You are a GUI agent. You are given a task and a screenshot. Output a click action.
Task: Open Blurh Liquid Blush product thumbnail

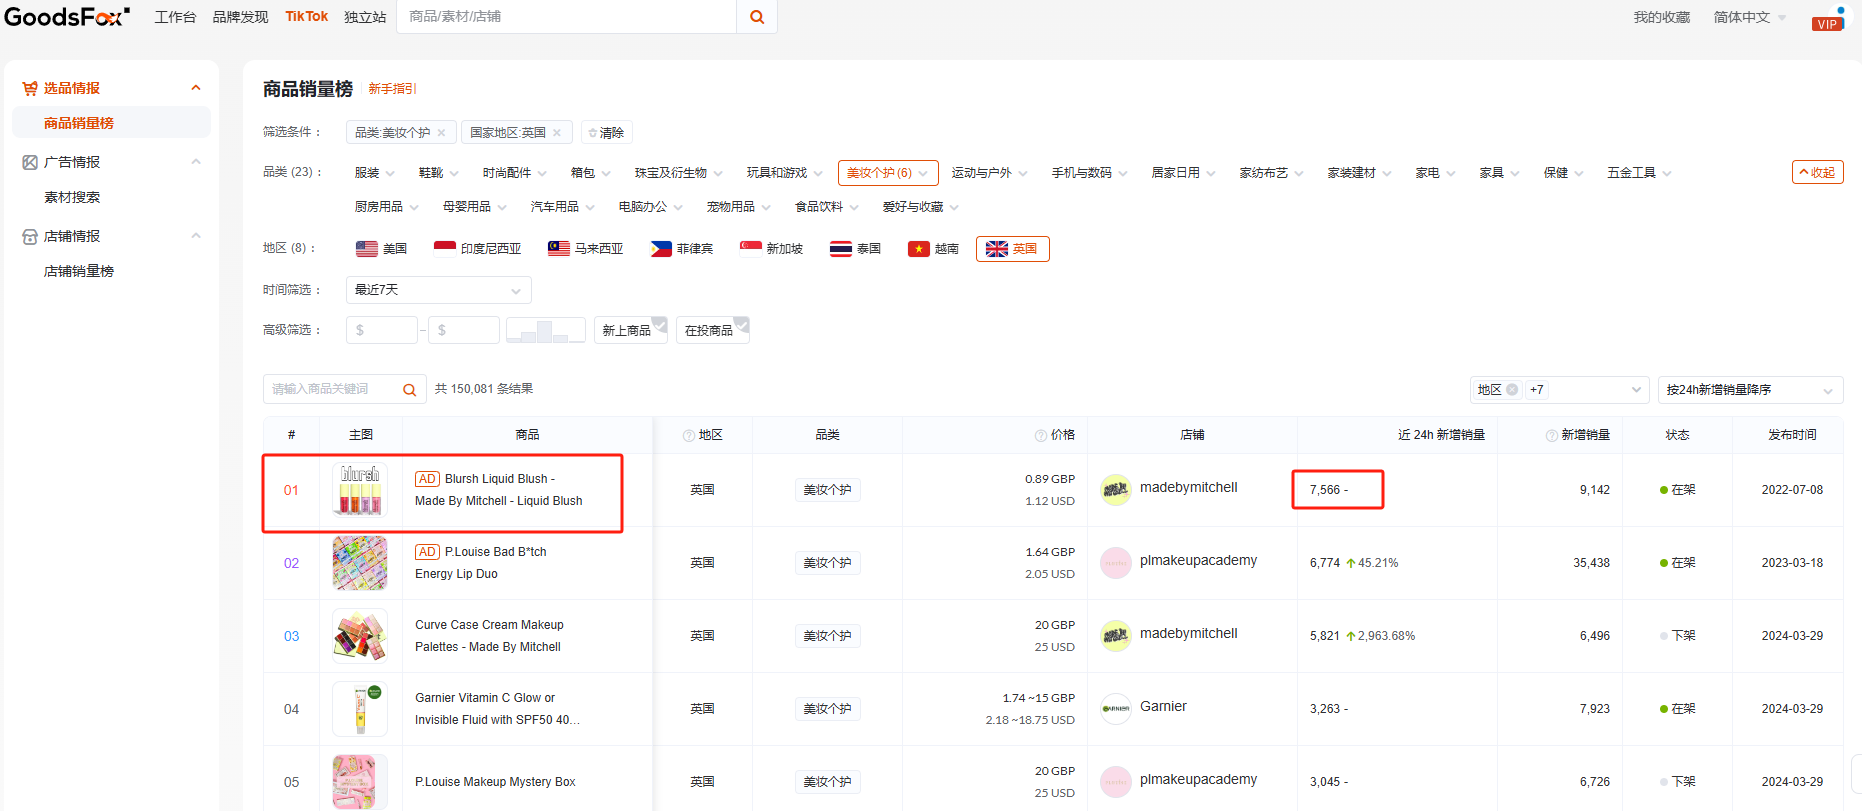point(360,490)
